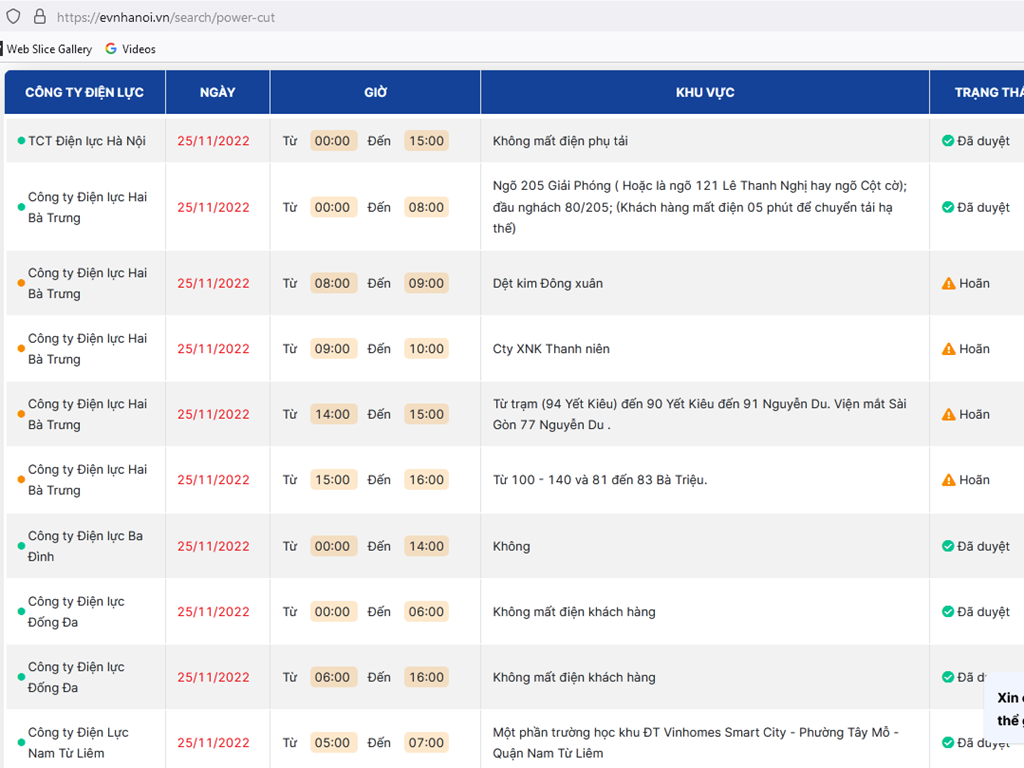Click the TRẠNG THÁI column header
The width and height of the screenshot is (1024, 768).
pyautogui.click(x=977, y=92)
